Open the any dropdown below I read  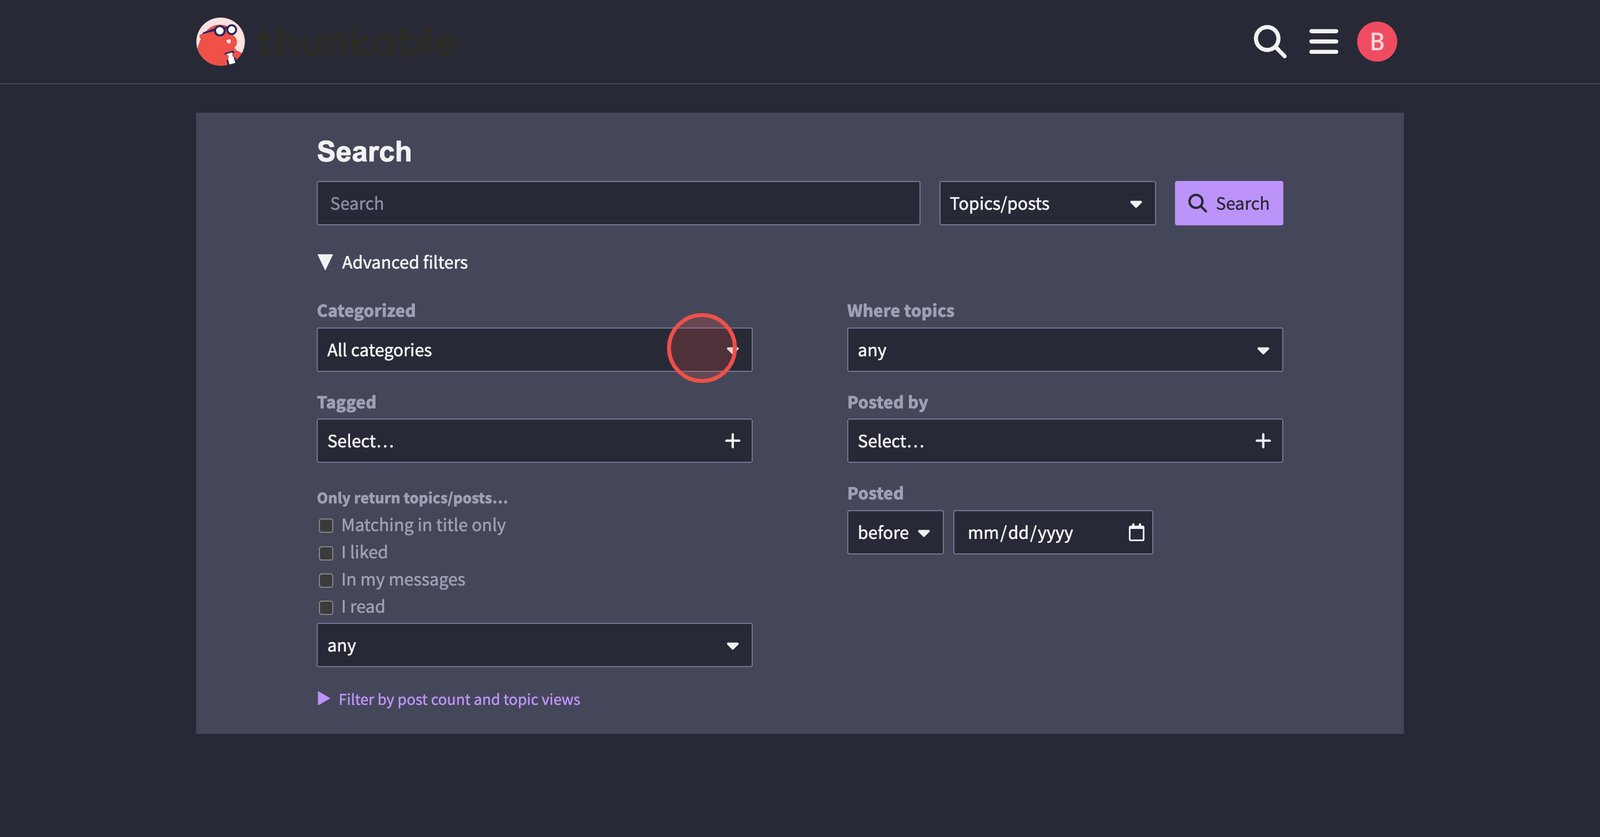(534, 645)
